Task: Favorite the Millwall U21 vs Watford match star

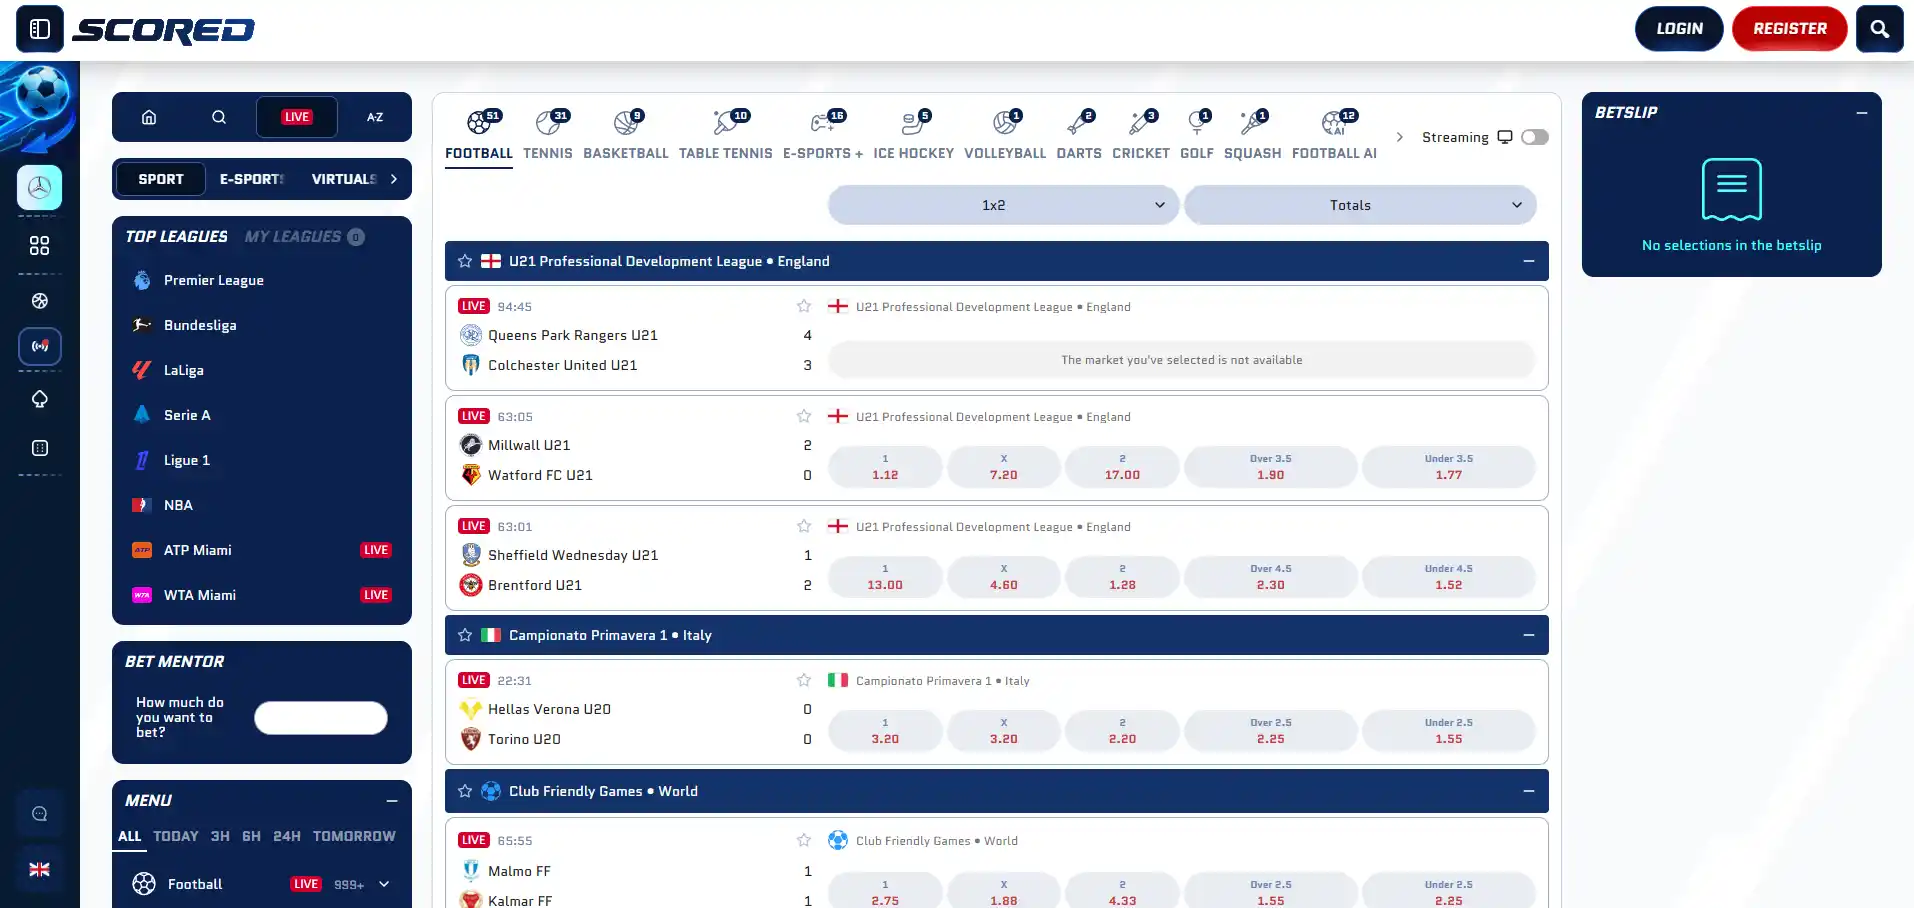Action: [804, 416]
